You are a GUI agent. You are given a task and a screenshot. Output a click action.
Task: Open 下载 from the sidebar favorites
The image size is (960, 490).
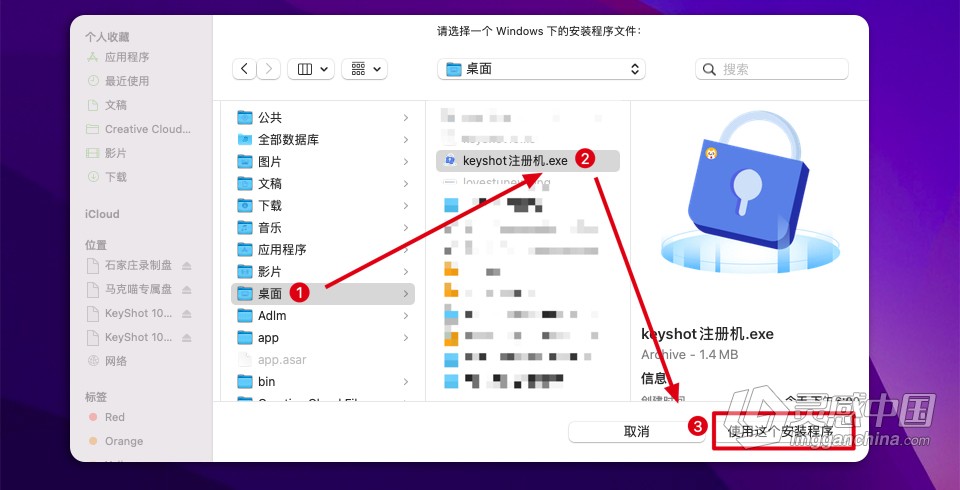[107, 177]
